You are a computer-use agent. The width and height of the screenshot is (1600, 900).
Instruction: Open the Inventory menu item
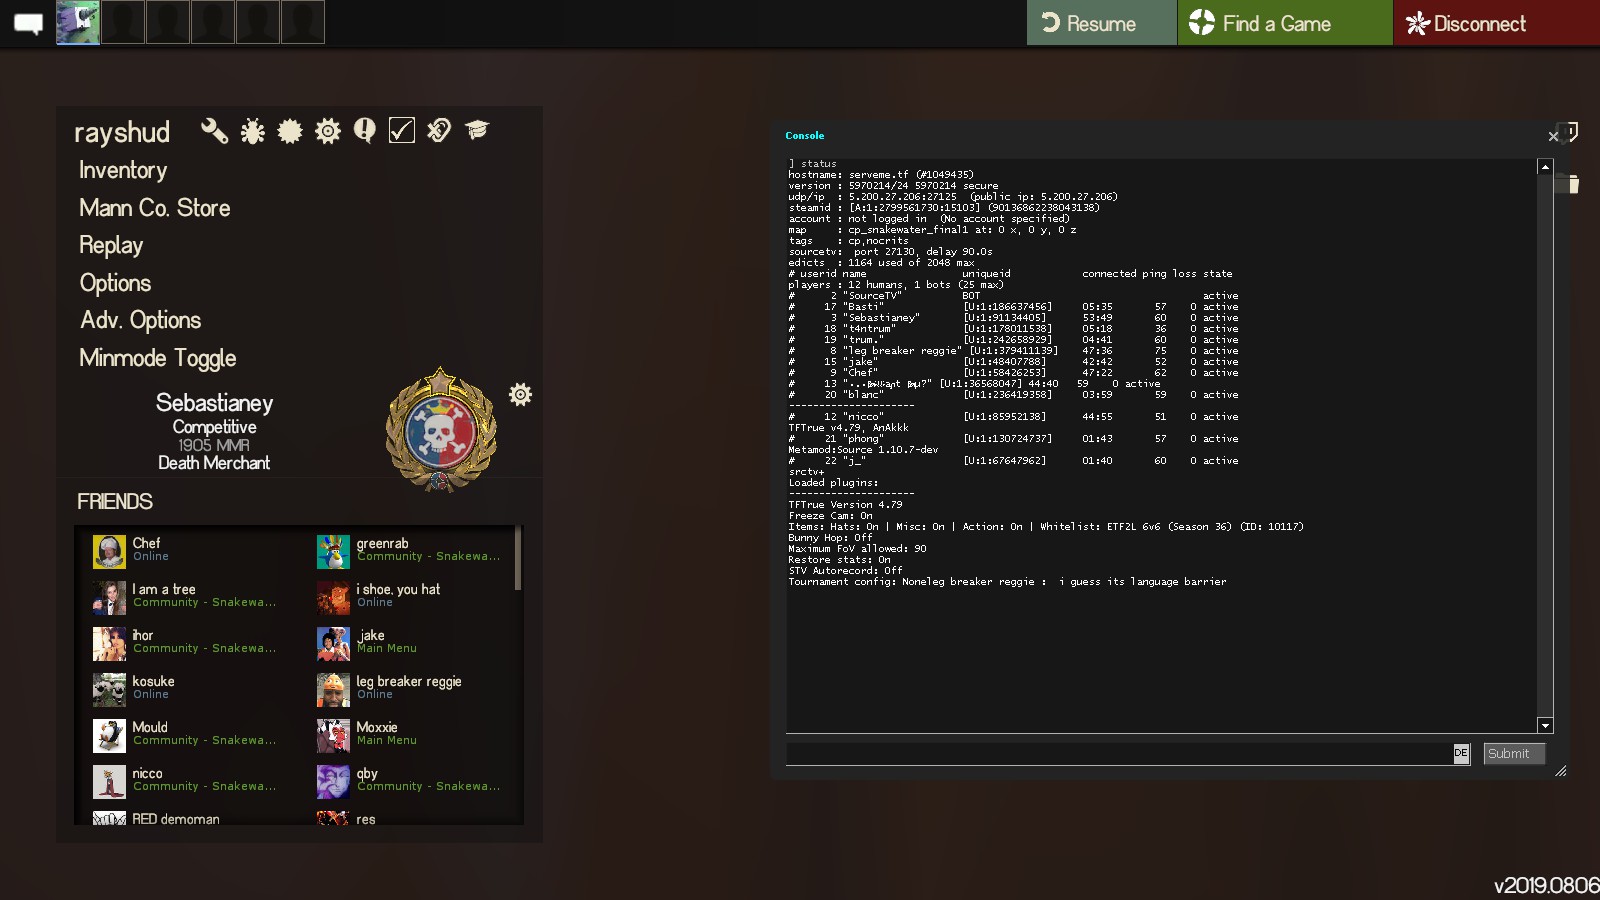tap(123, 170)
